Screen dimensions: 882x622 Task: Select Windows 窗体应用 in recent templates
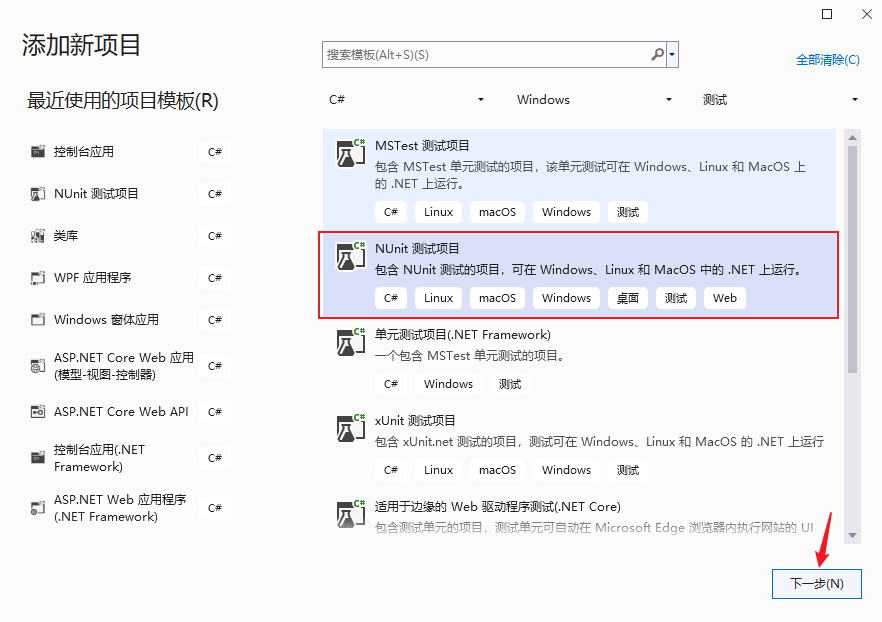[x=106, y=319]
